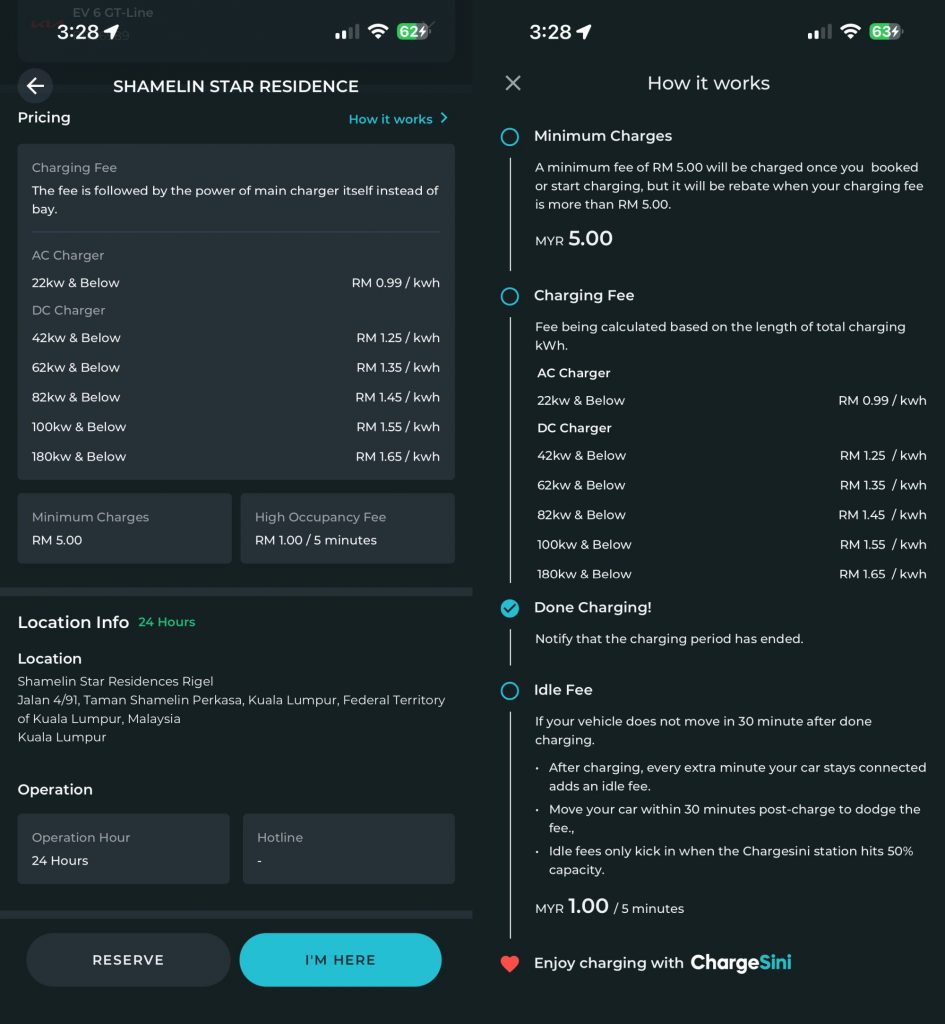Tap the Operation Hour 24 Hours card
Image resolution: width=945 pixels, height=1024 pixels.
click(x=124, y=848)
